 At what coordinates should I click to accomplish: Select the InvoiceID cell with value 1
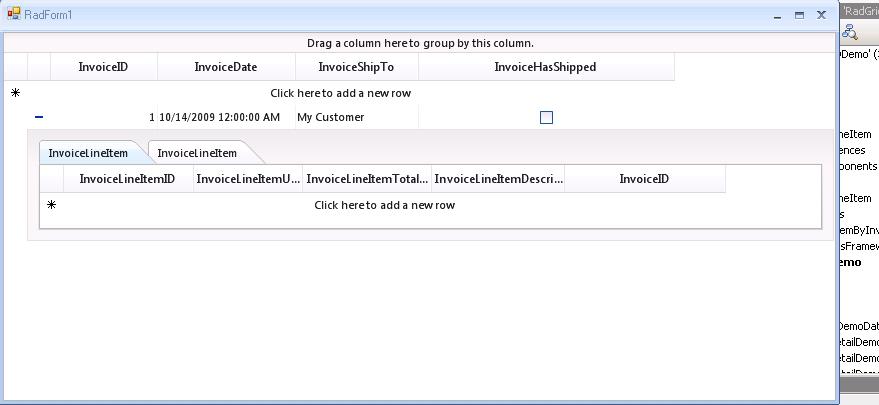[104, 117]
